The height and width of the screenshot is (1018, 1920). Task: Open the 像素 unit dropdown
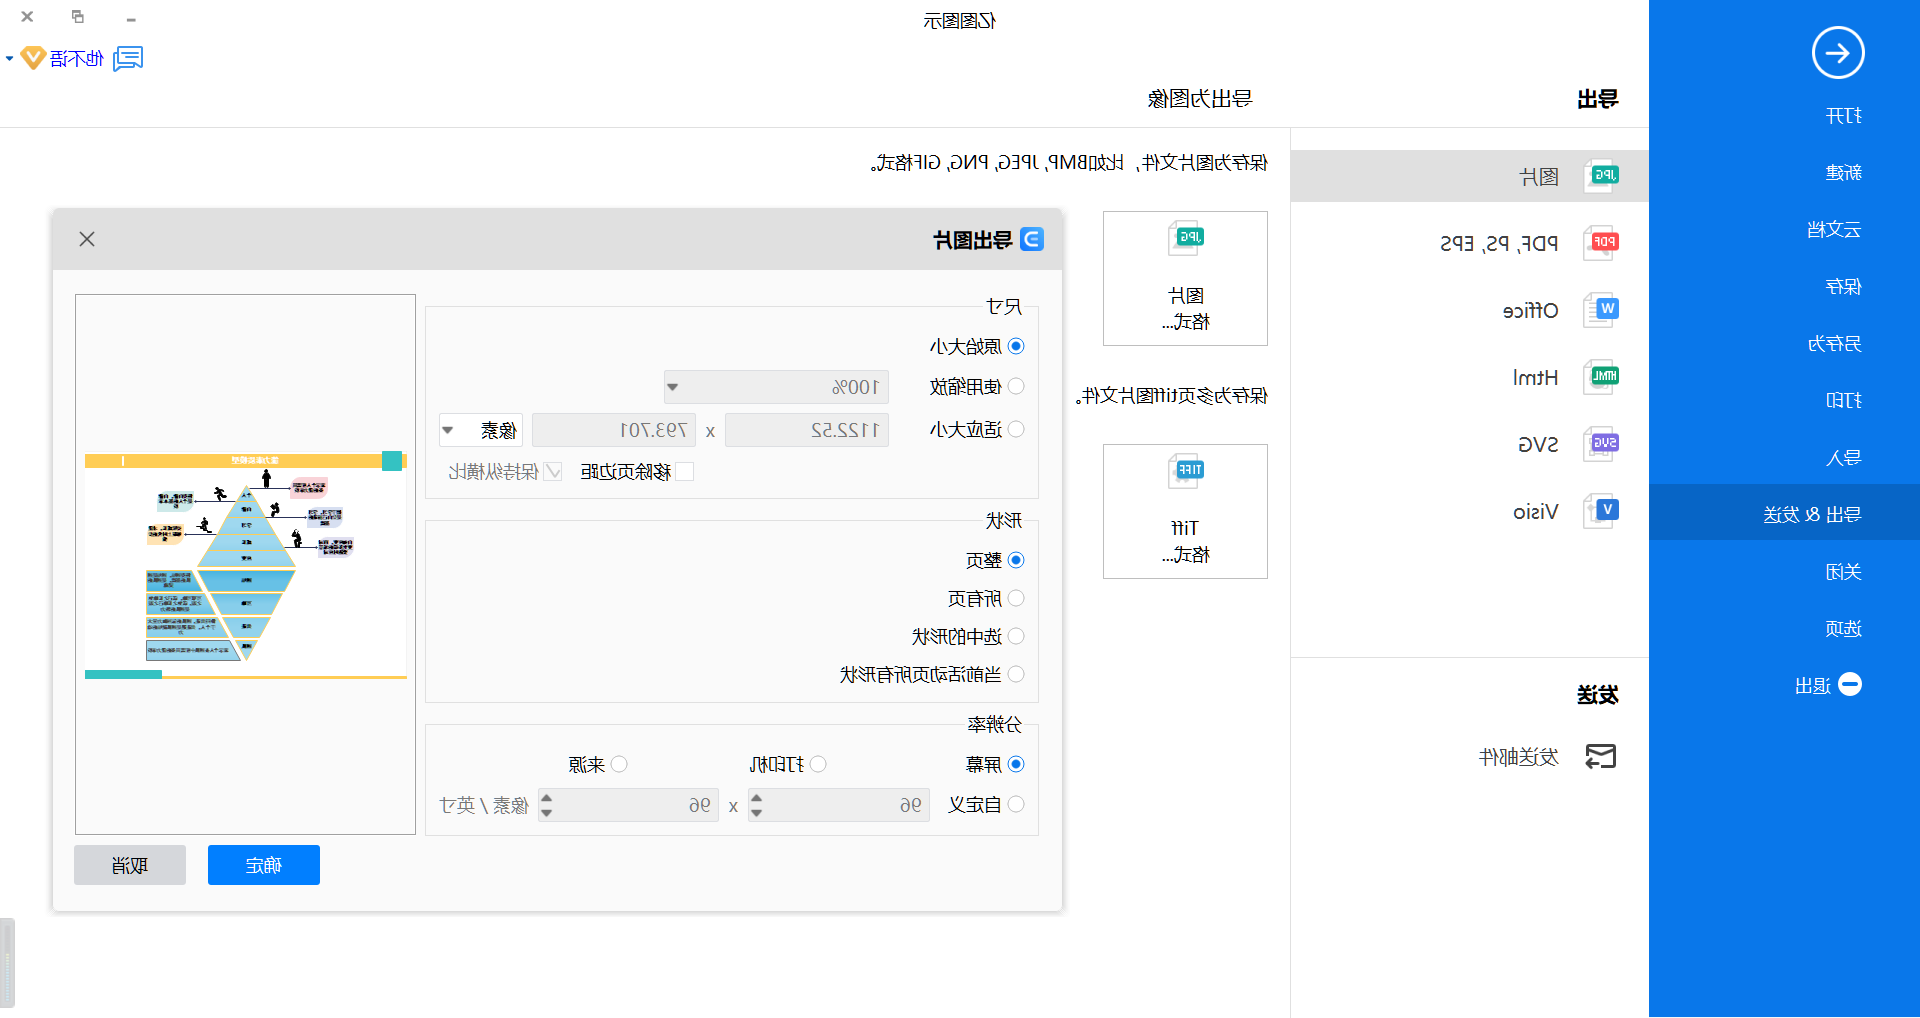point(481,430)
